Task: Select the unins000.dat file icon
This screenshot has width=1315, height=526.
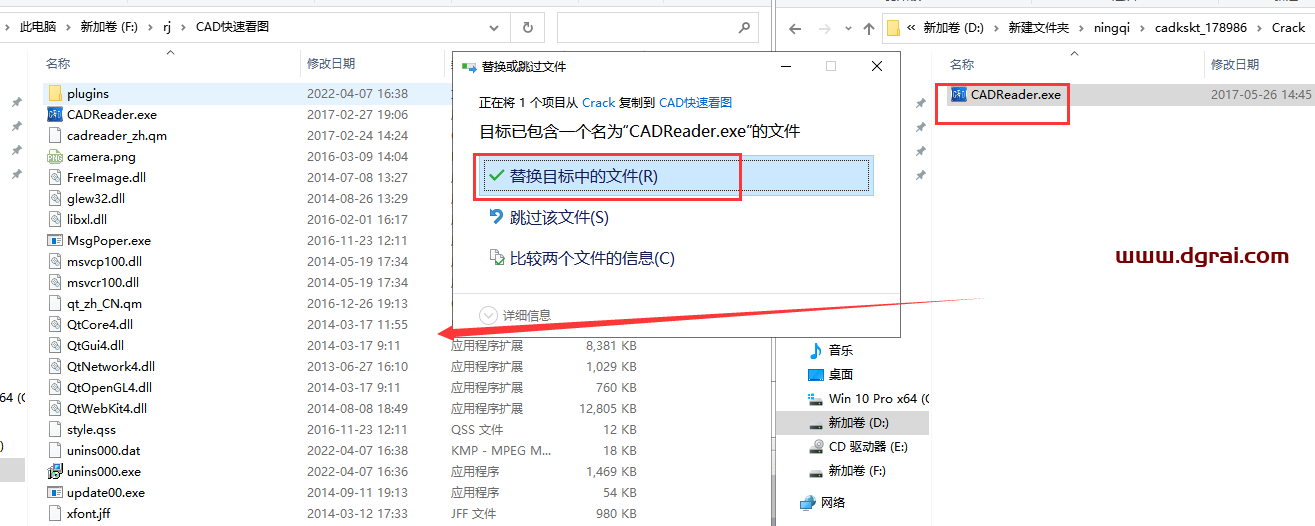Action: pos(55,450)
